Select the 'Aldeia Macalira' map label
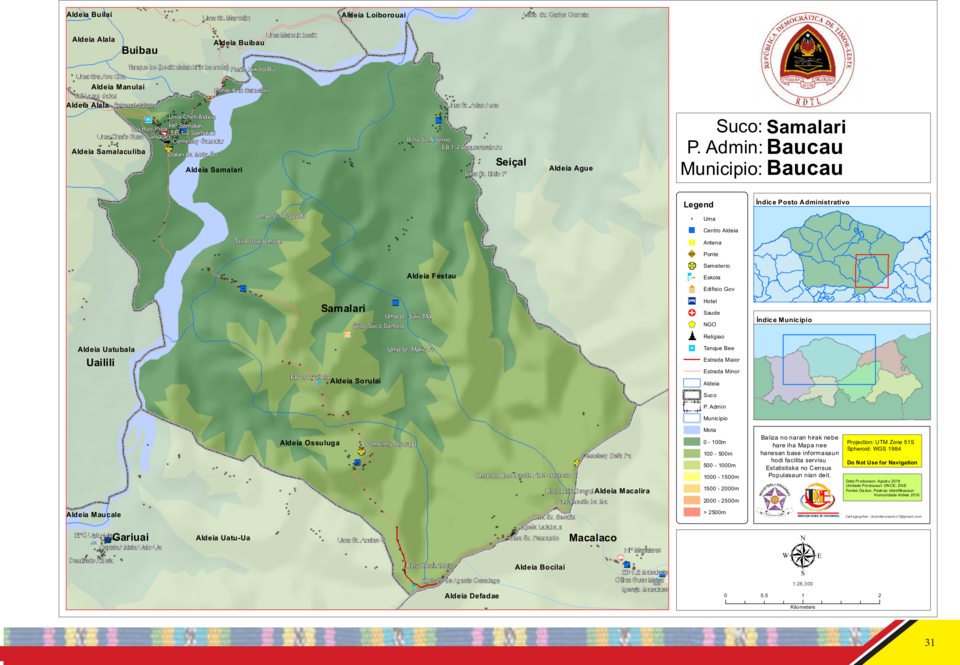The height and width of the screenshot is (665, 960). tap(622, 491)
